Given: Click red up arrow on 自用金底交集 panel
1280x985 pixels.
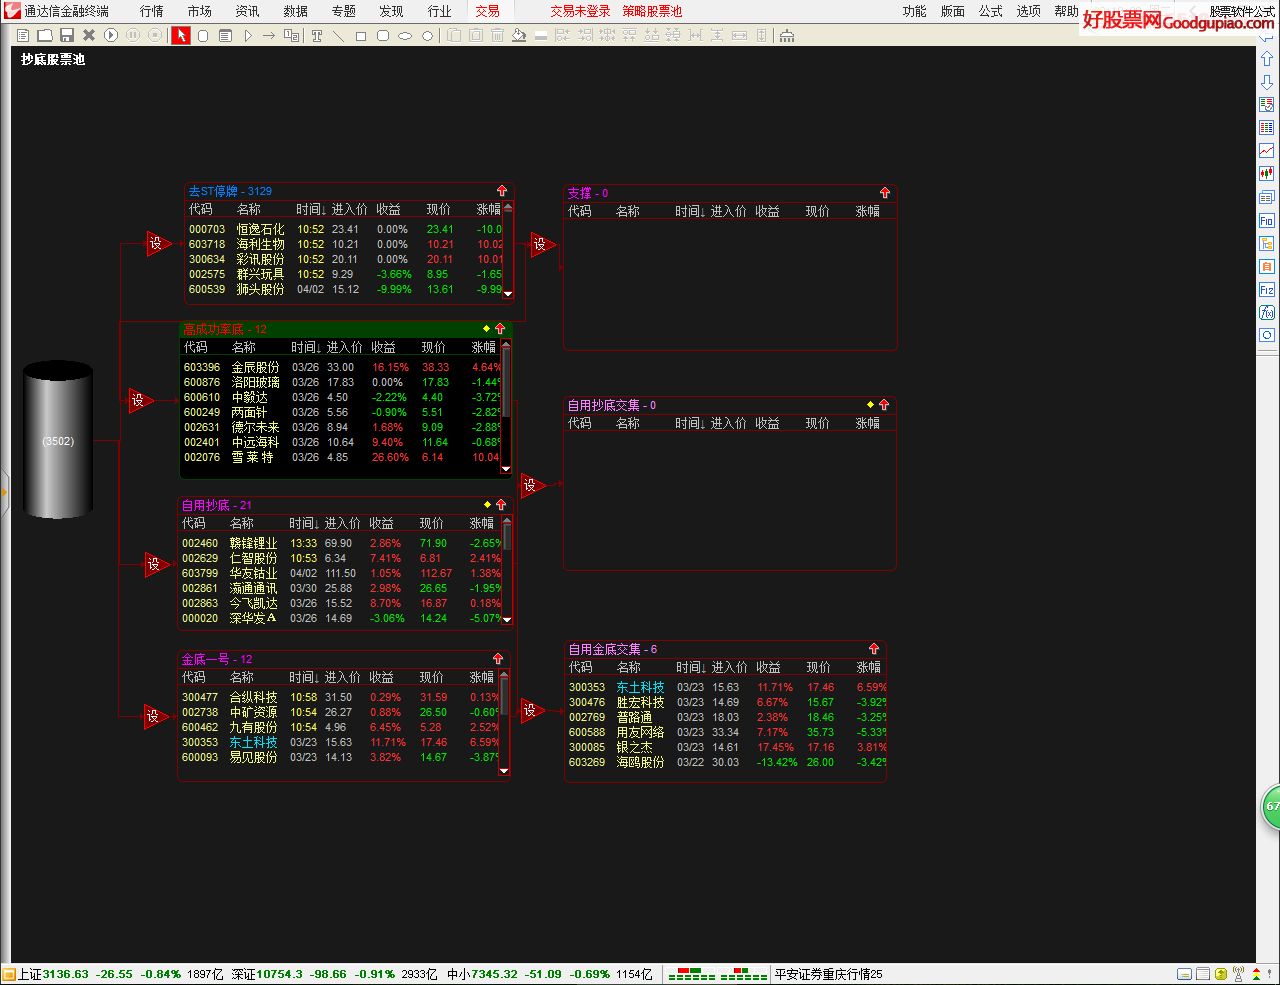Looking at the screenshot, I should 874,648.
